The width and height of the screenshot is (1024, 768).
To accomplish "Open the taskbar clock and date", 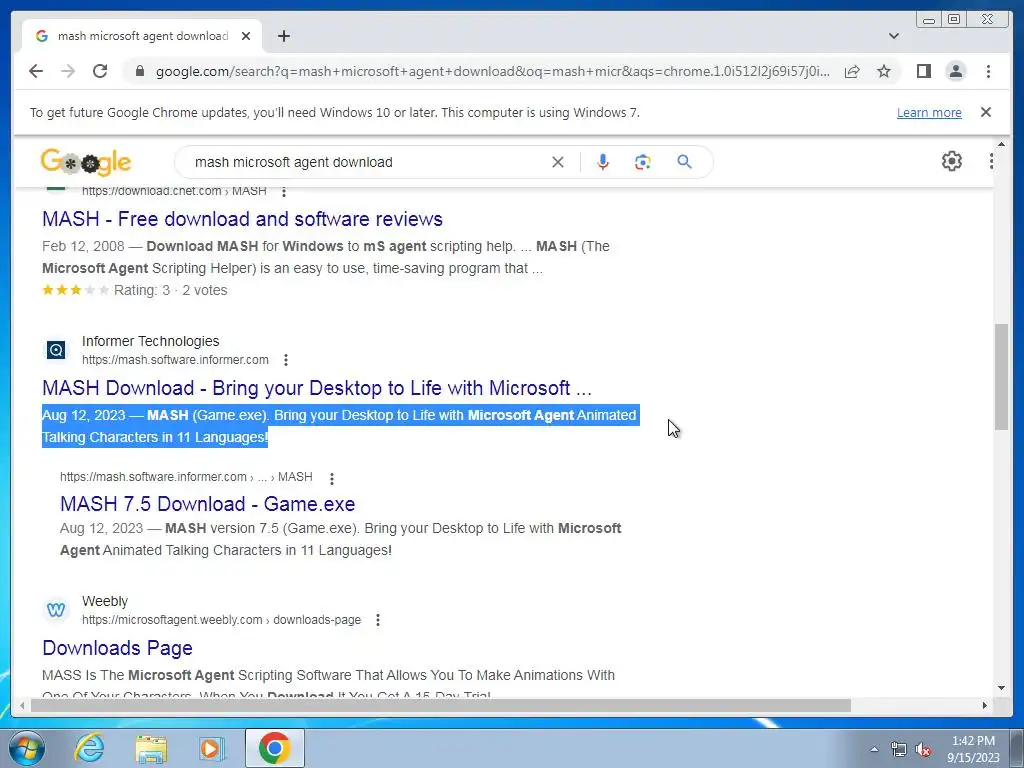I will (x=973, y=749).
